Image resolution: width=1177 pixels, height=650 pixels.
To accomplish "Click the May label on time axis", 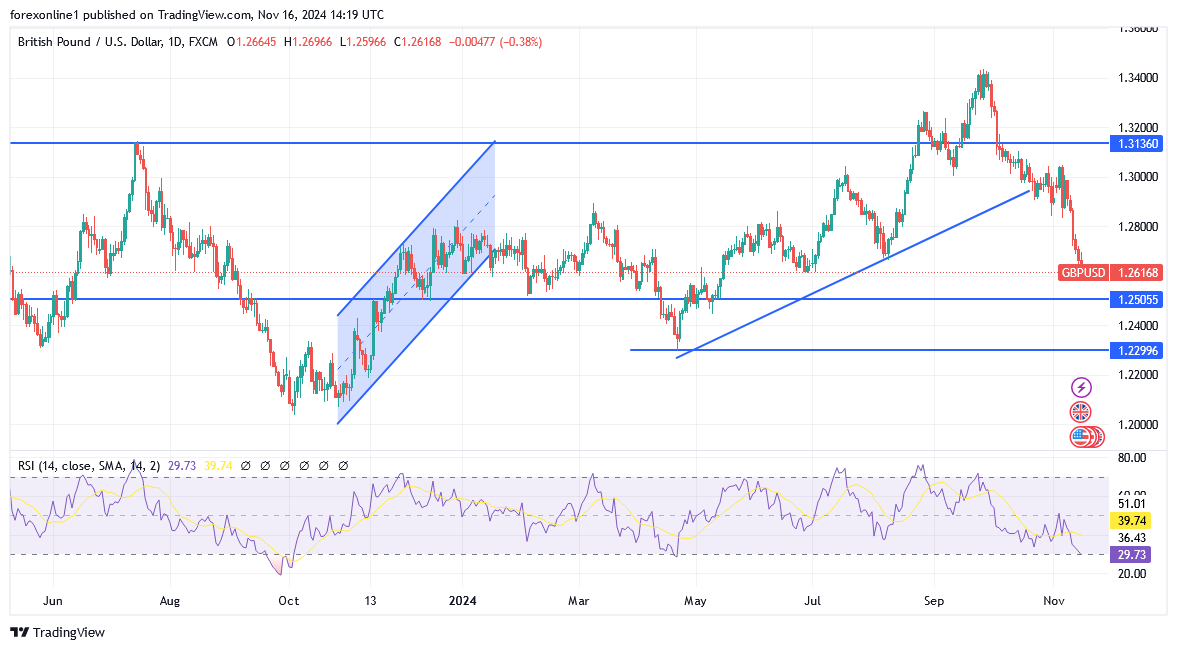I will click(x=695, y=600).
